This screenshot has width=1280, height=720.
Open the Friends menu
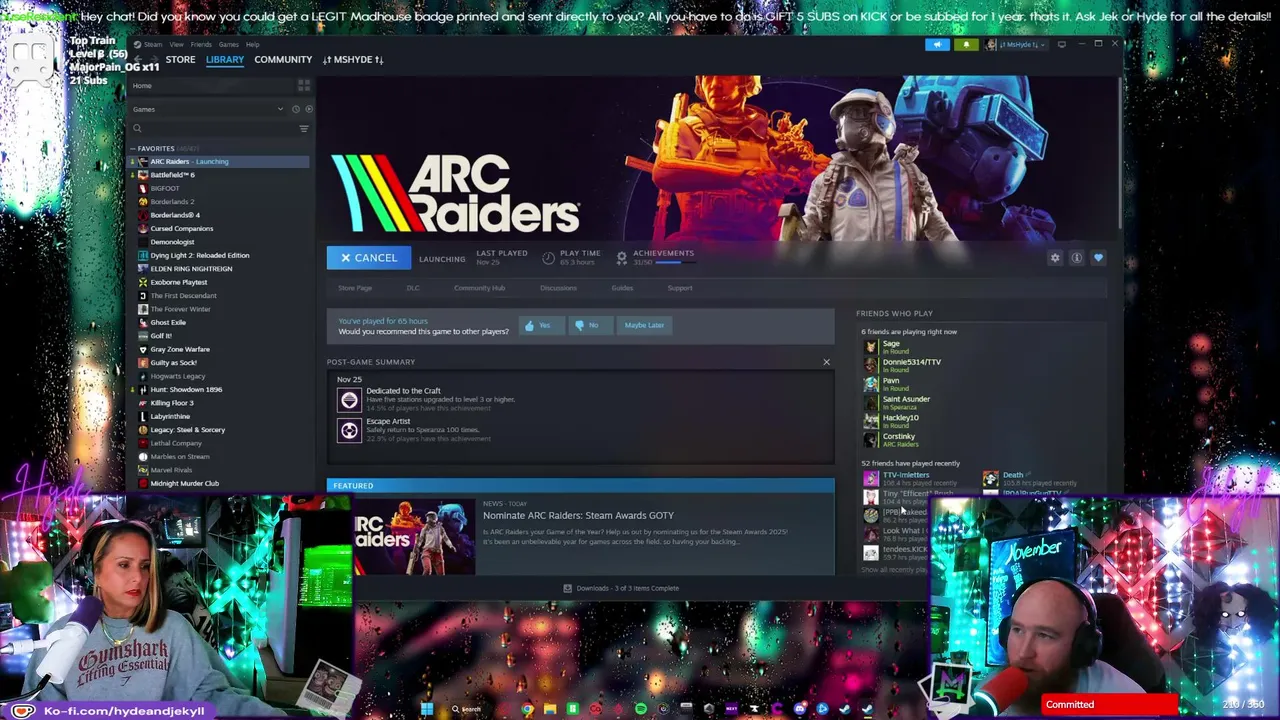tap(201, 45)
